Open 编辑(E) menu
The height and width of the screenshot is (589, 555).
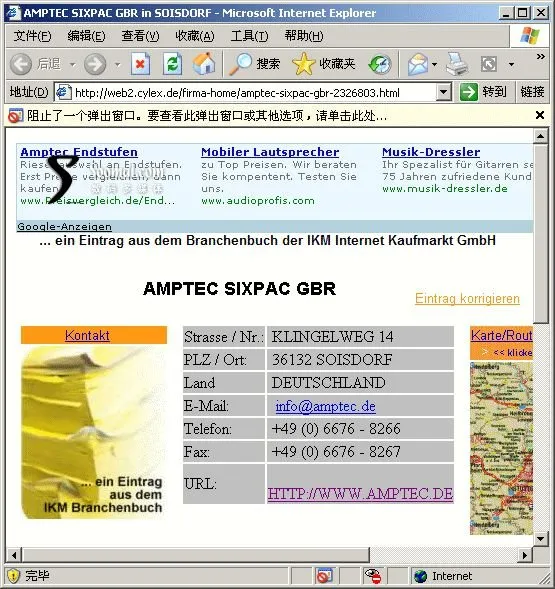86,36
